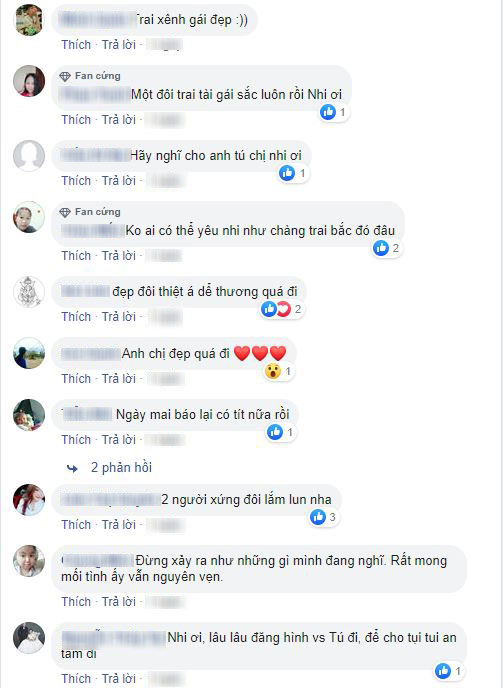The image size is (503, 688).
Task: Click wow emoji reaction on 'Anh chị đẹp quá đi' comment
Action: click(x=273, y=372)
